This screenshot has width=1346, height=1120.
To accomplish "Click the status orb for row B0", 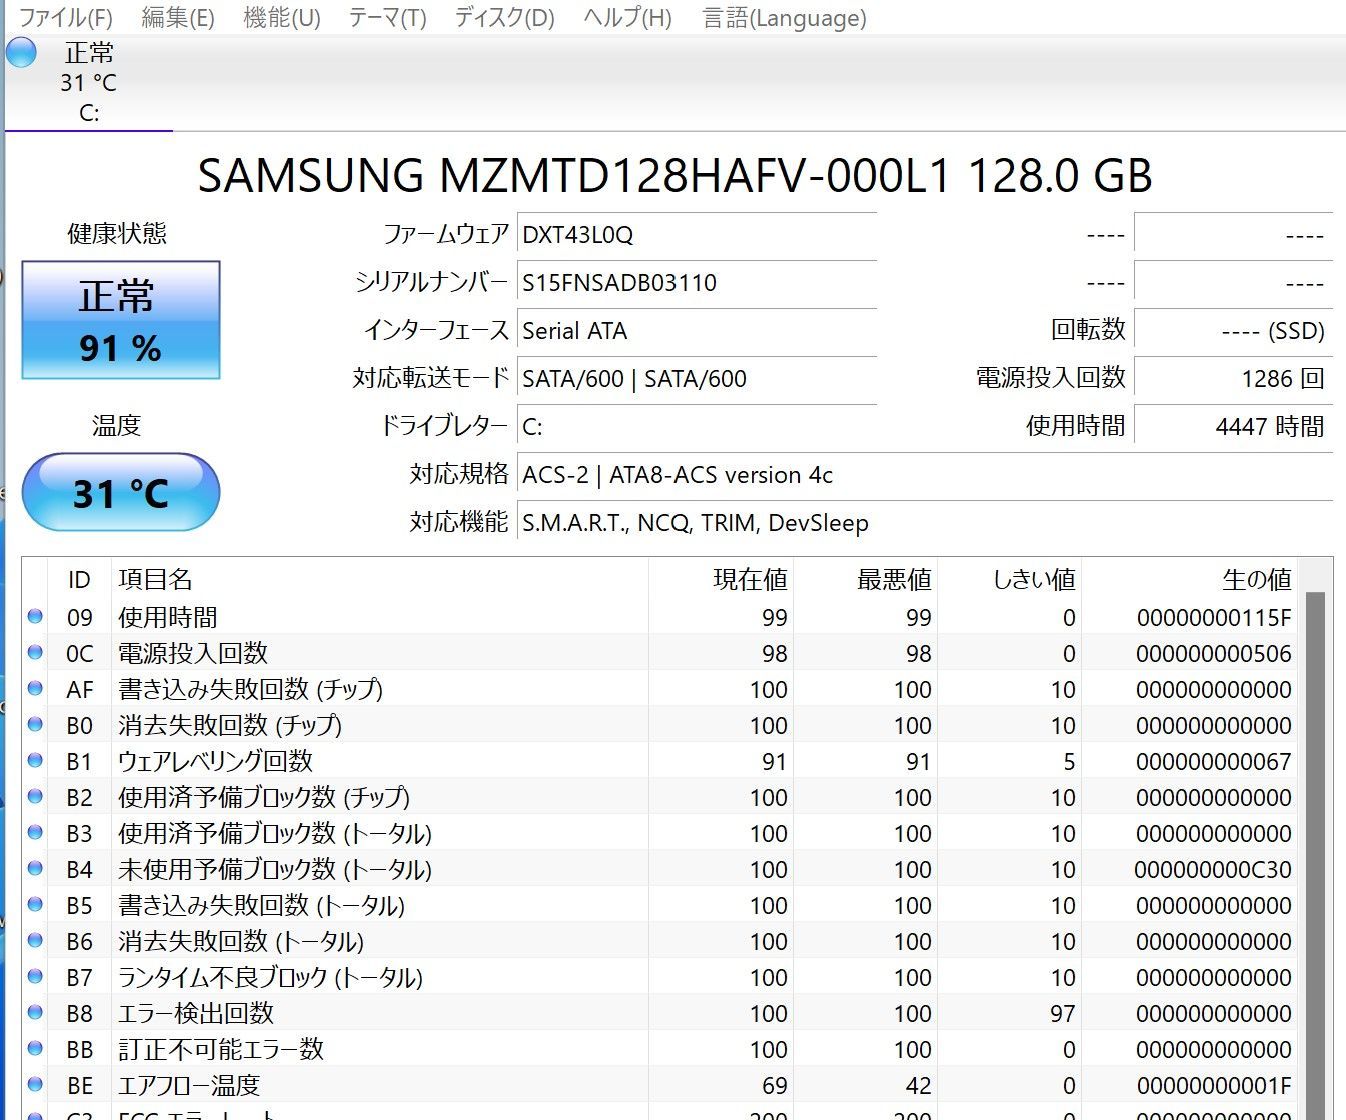I will [35, 724].
